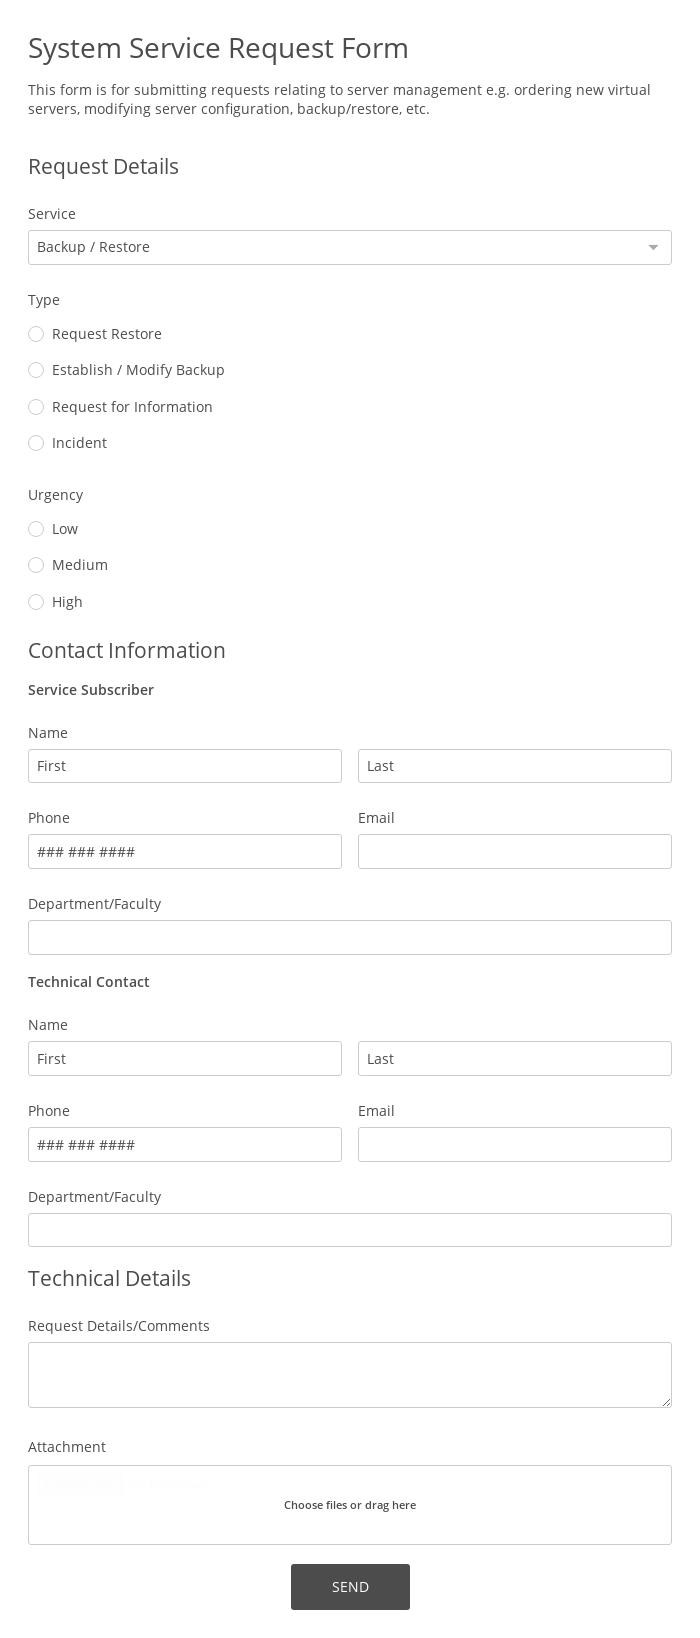Viewport: 700px width, 1638px height.
Task: Select Medium urgency
Action: coord(36,565)
